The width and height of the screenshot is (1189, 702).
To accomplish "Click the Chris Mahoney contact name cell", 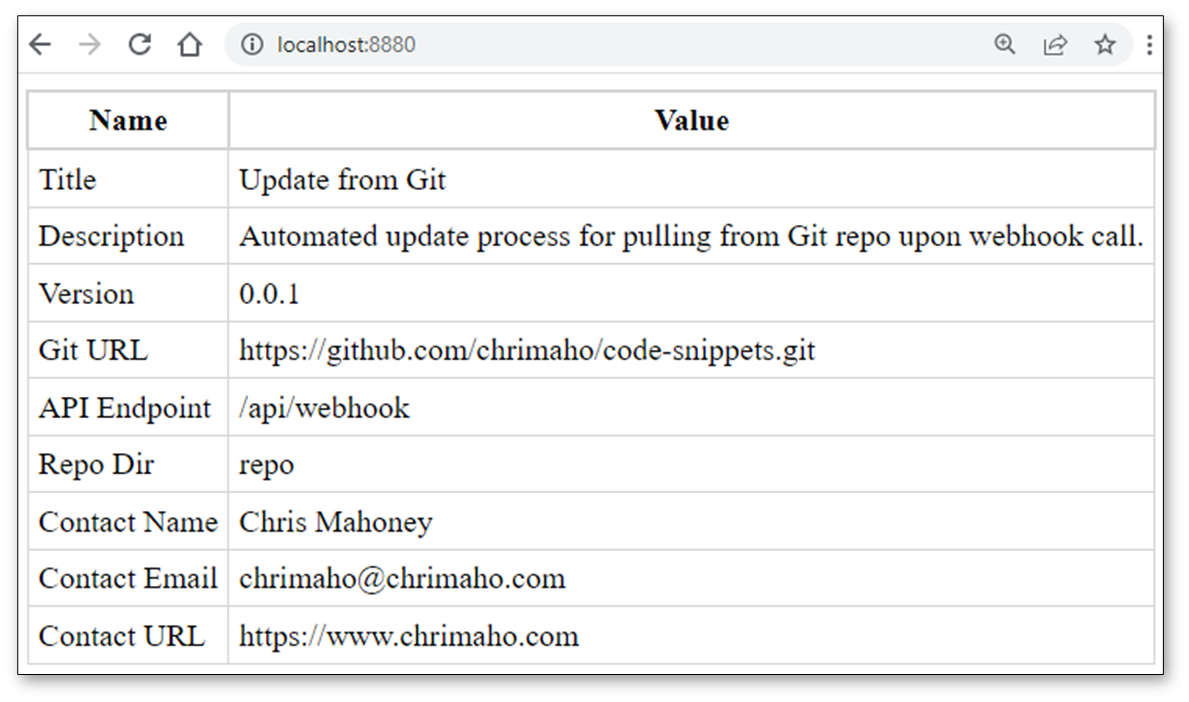I will click(x=692, y=522).
